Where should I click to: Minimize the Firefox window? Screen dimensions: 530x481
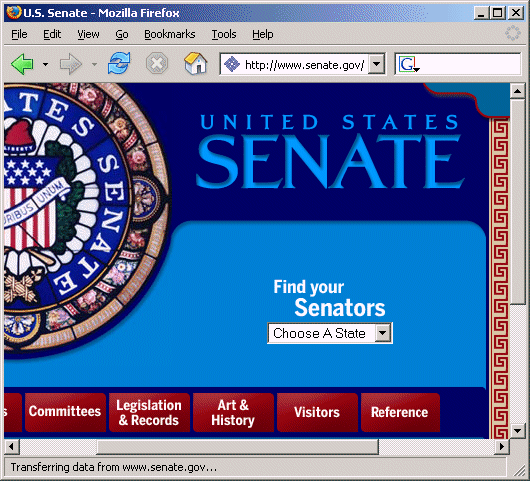click(481, 13)
